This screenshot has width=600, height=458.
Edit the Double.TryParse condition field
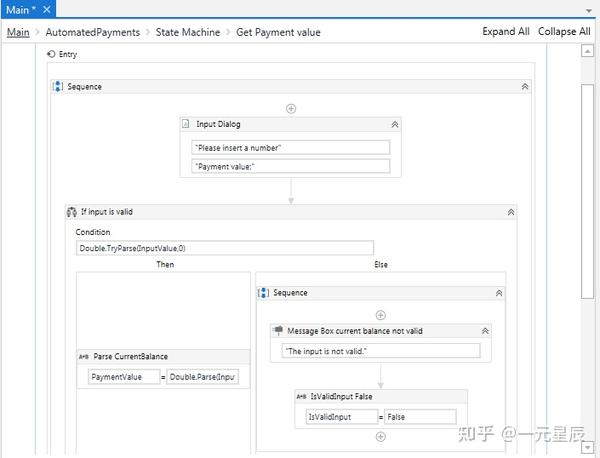pyautogui.click(x=225, y=248)
